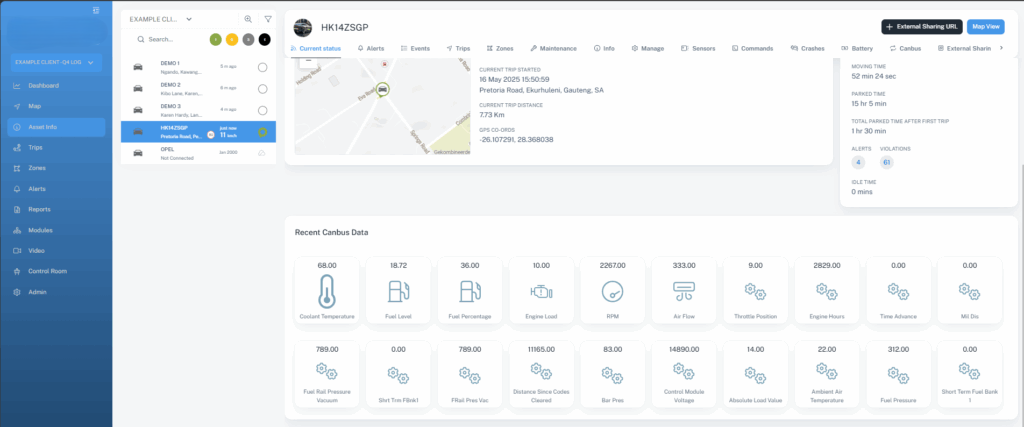Click the Engine Load icon
The image size is (1024, 427).
[540, 291]
